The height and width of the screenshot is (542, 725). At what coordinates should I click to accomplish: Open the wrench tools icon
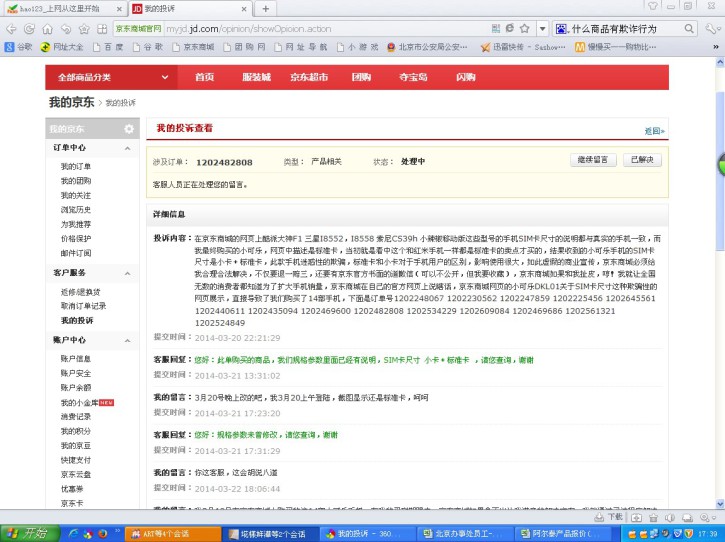point(711,29)
